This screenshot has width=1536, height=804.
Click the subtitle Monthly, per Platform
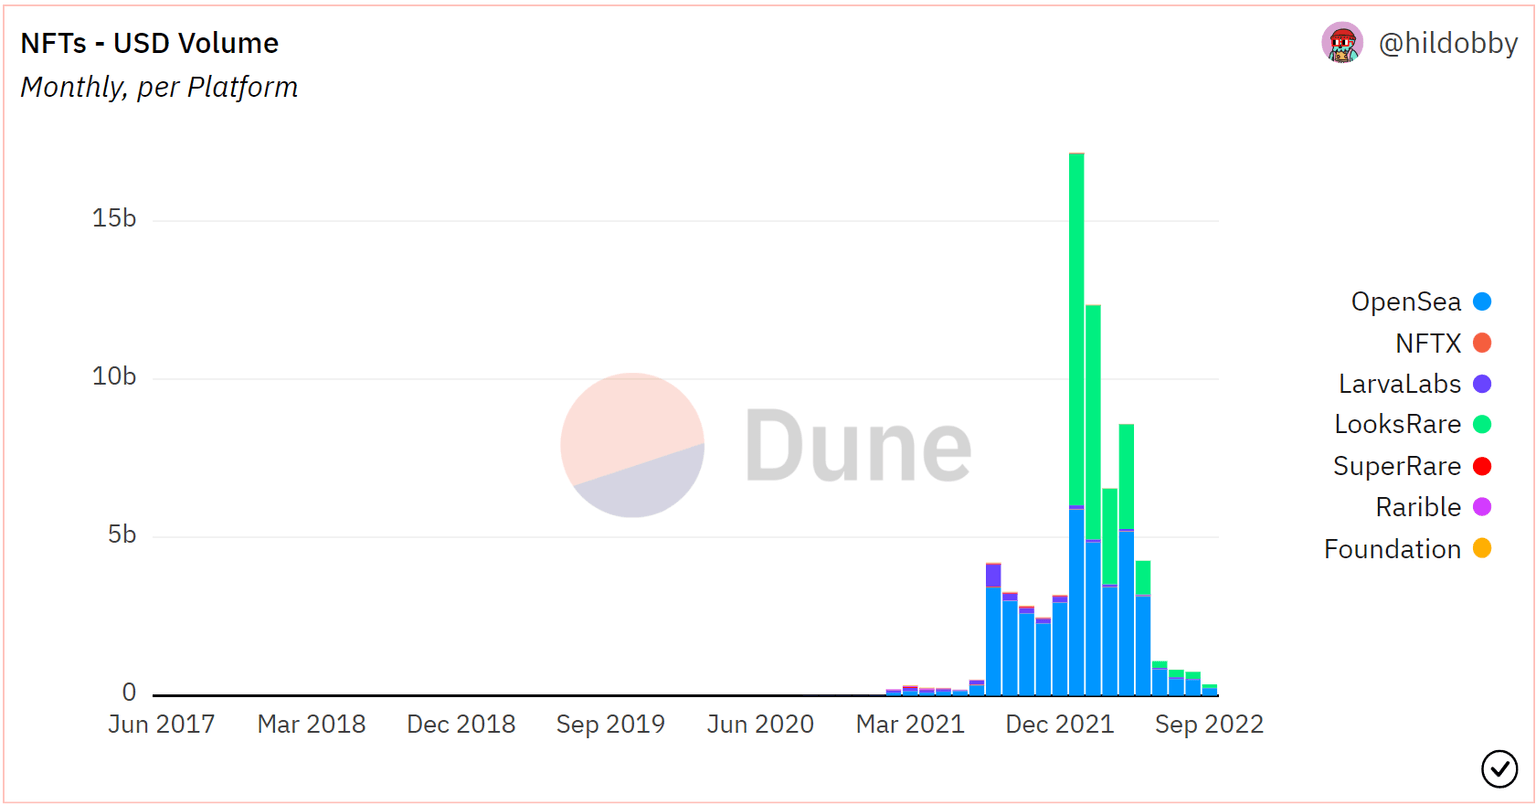[x=159, y=87]
